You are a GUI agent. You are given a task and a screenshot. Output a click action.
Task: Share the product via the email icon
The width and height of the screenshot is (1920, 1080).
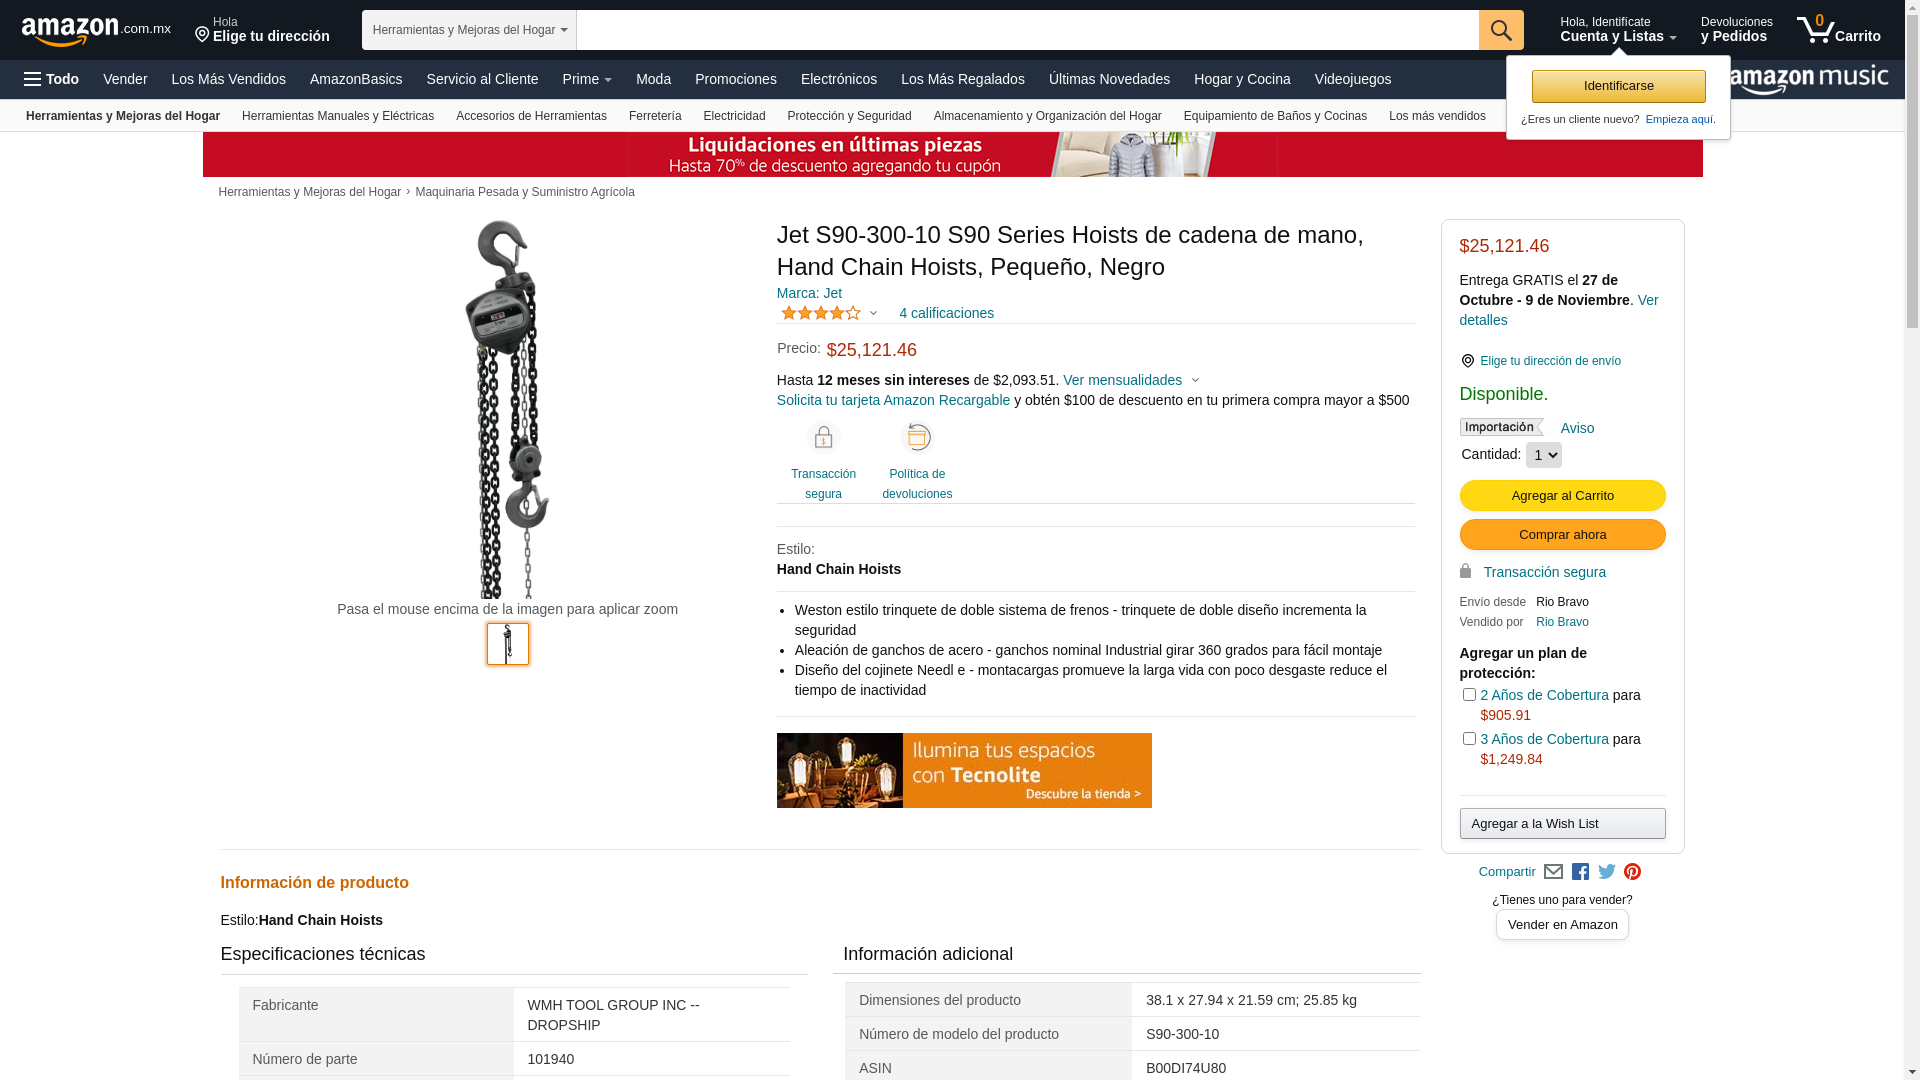1553,872
